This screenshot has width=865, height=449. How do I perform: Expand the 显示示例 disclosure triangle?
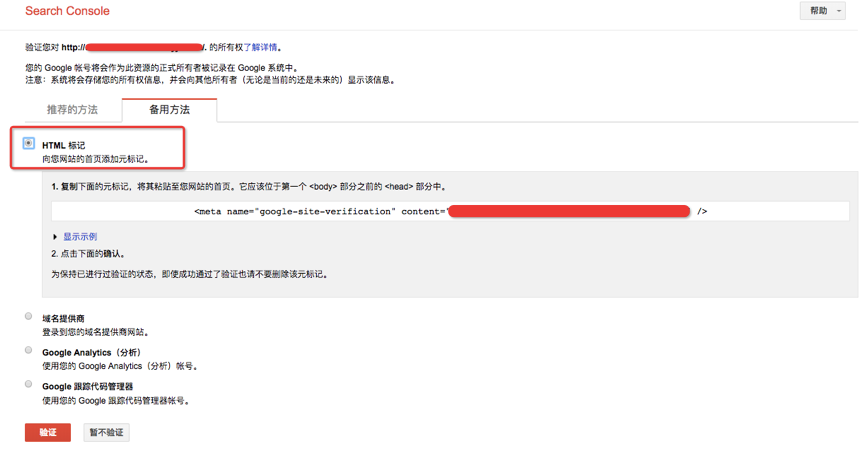[x=55, y=237]
